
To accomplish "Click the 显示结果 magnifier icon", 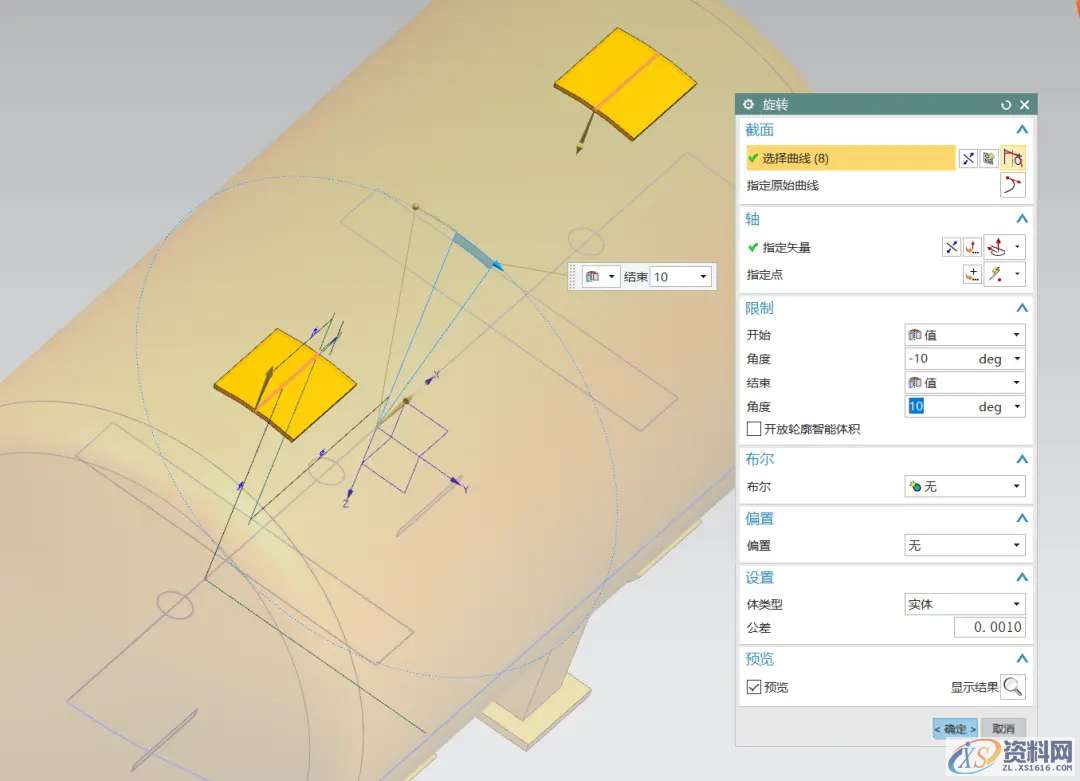I will pyautogui.click(x=1013, y=687).
